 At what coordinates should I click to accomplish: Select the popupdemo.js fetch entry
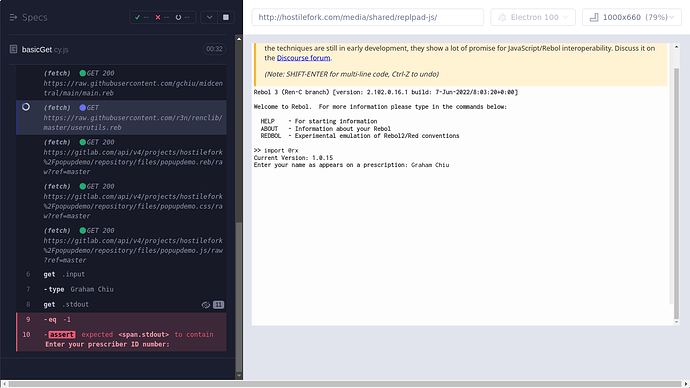(121, 245)
